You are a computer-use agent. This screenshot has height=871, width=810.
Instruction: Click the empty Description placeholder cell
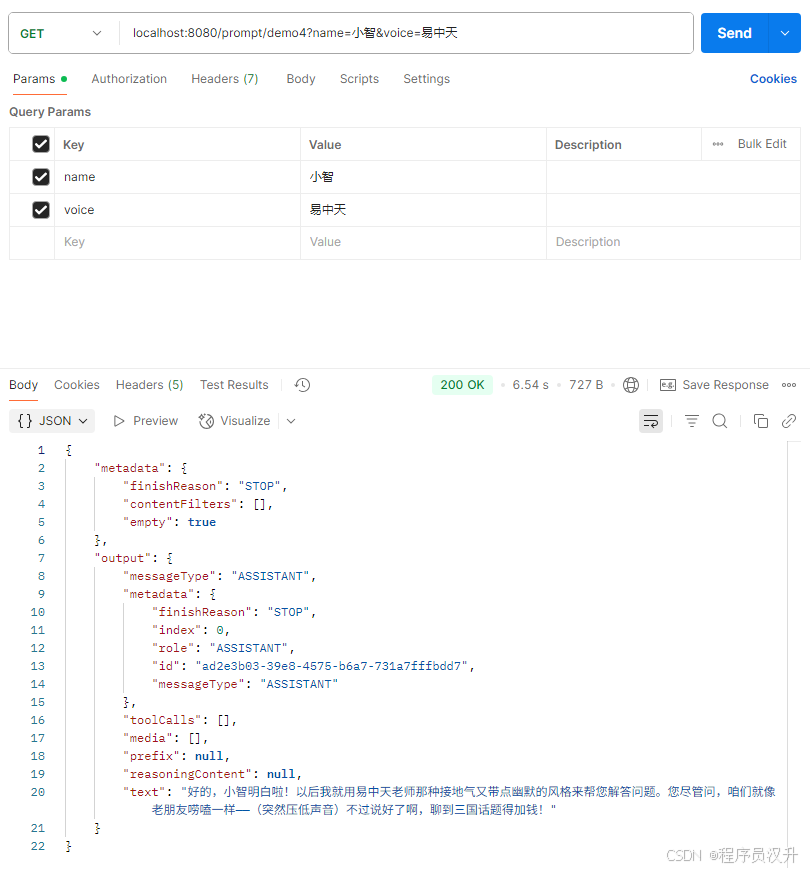click(x=673, y=243)
